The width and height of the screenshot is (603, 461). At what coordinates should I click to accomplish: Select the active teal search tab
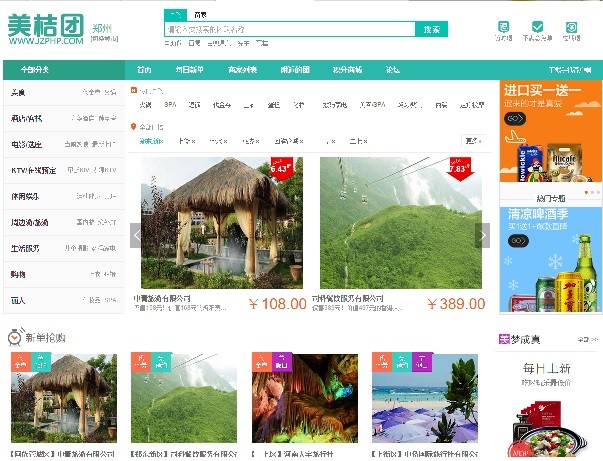175,15
